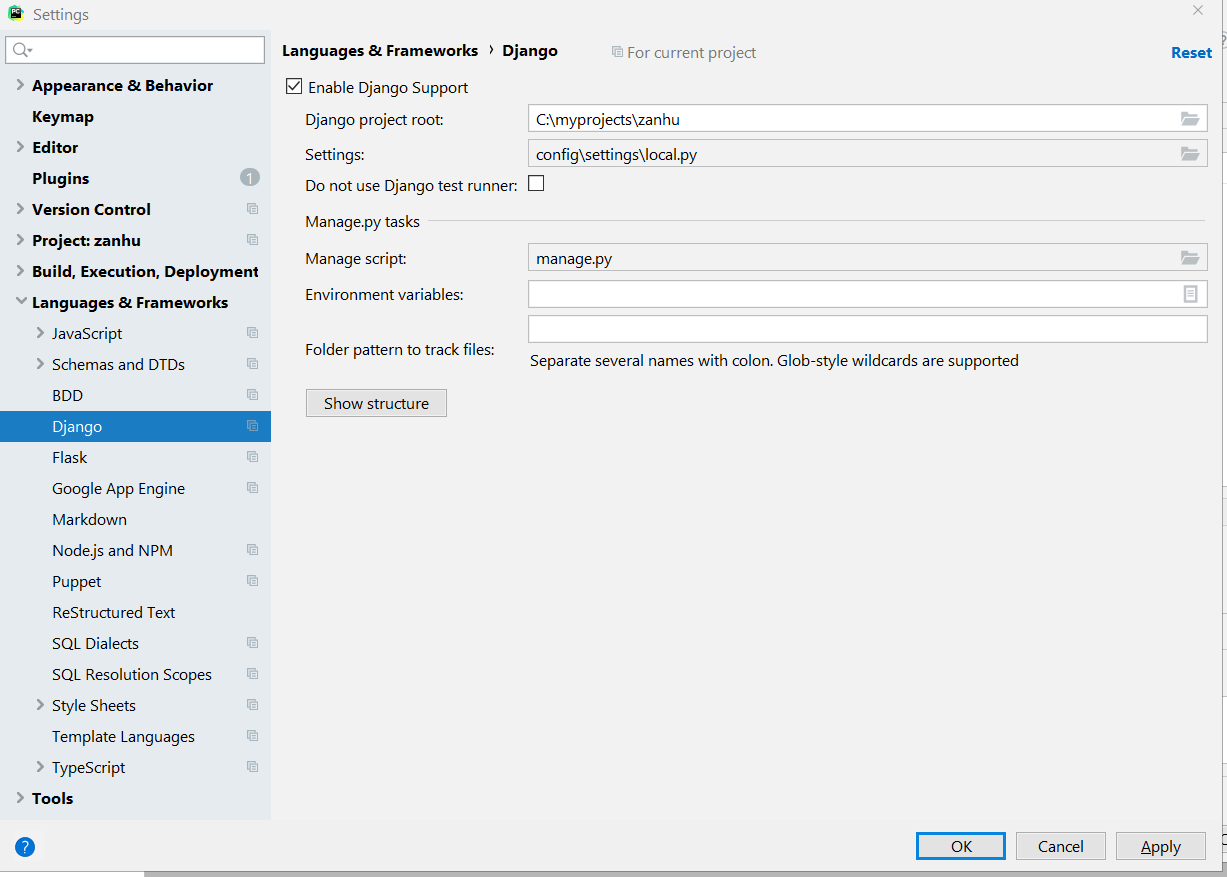The width and height of the screenshot is (1227, 877).
Task: Expand the Editor section
Action: (20, 147)
